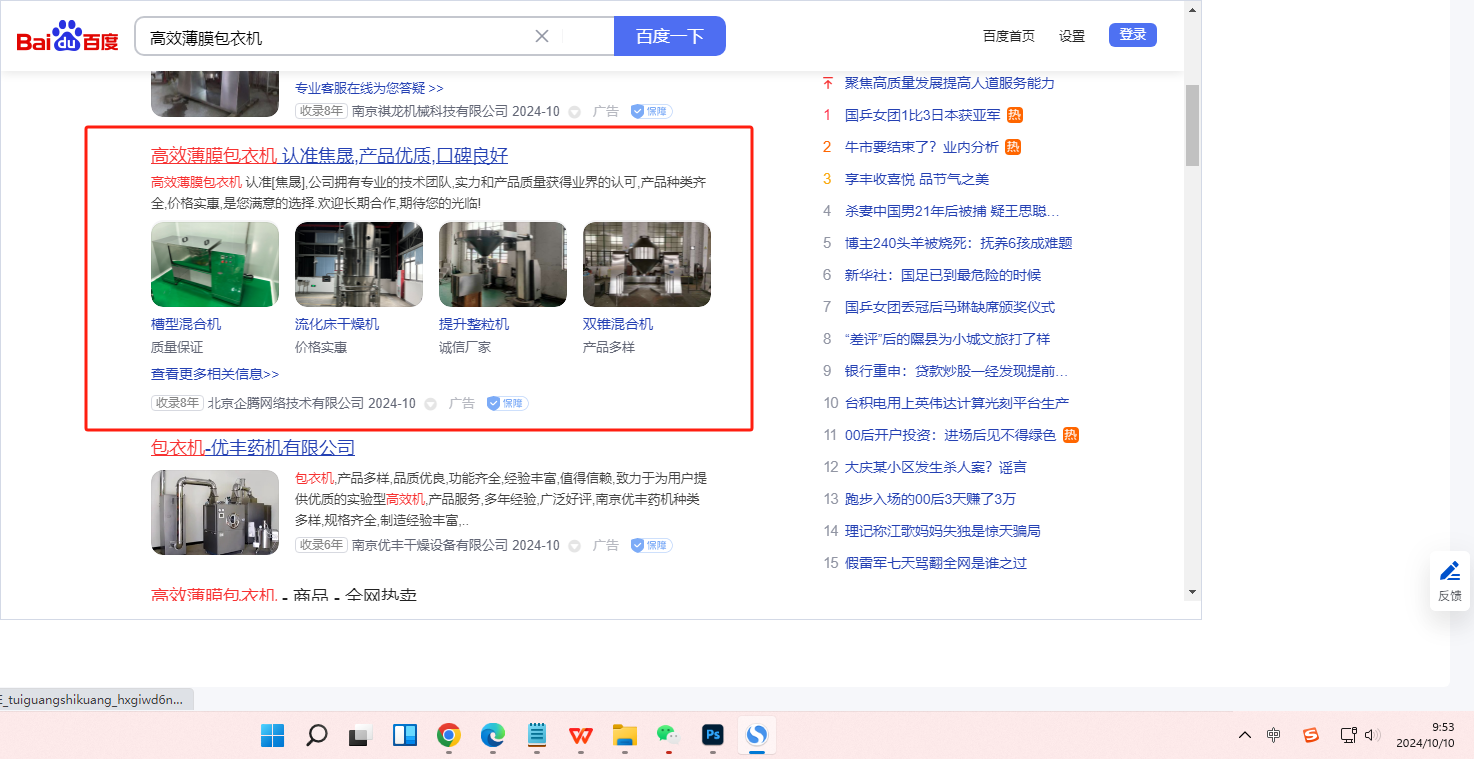Open the 流化床干燥机 product thumbnail
The image size is (1474, 759).
click(358, 264)
